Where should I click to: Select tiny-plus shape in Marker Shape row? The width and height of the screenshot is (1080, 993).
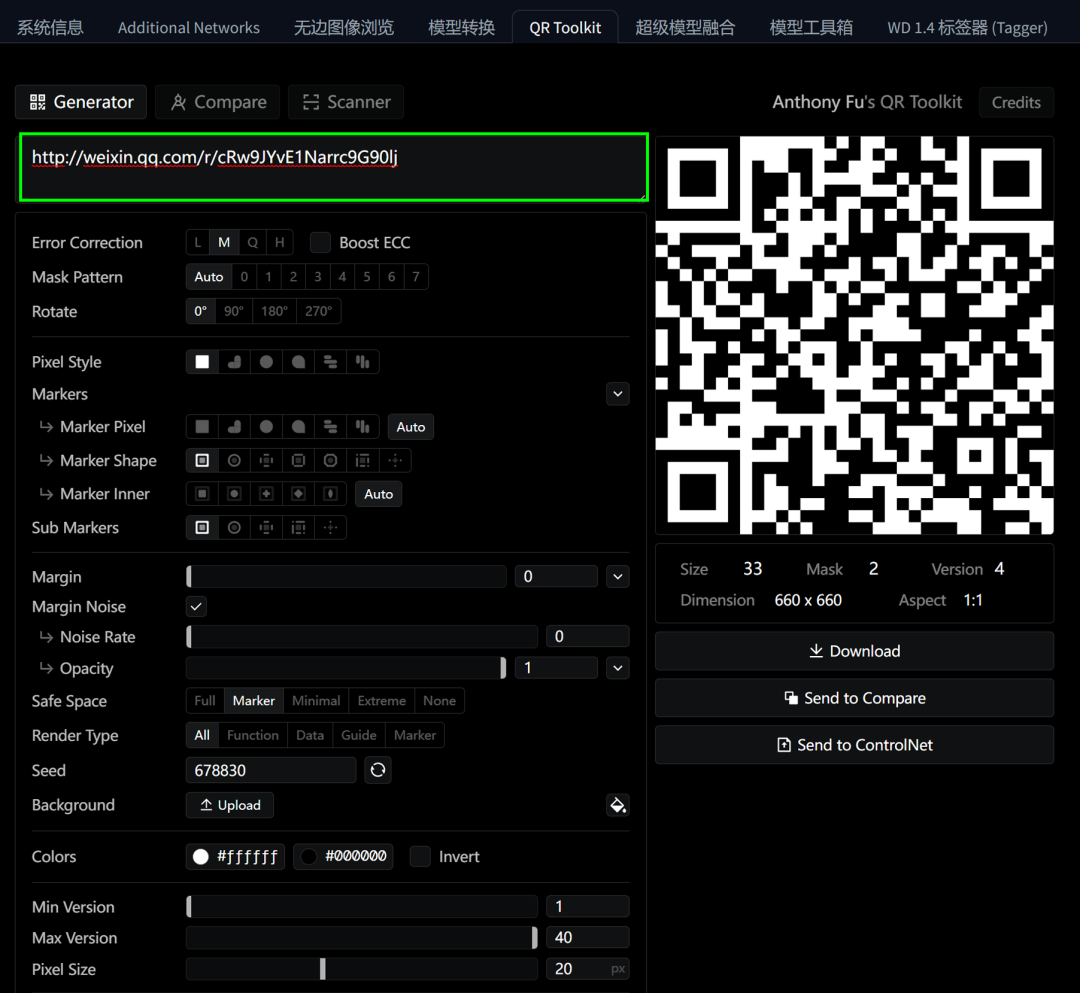pos(395,461)
